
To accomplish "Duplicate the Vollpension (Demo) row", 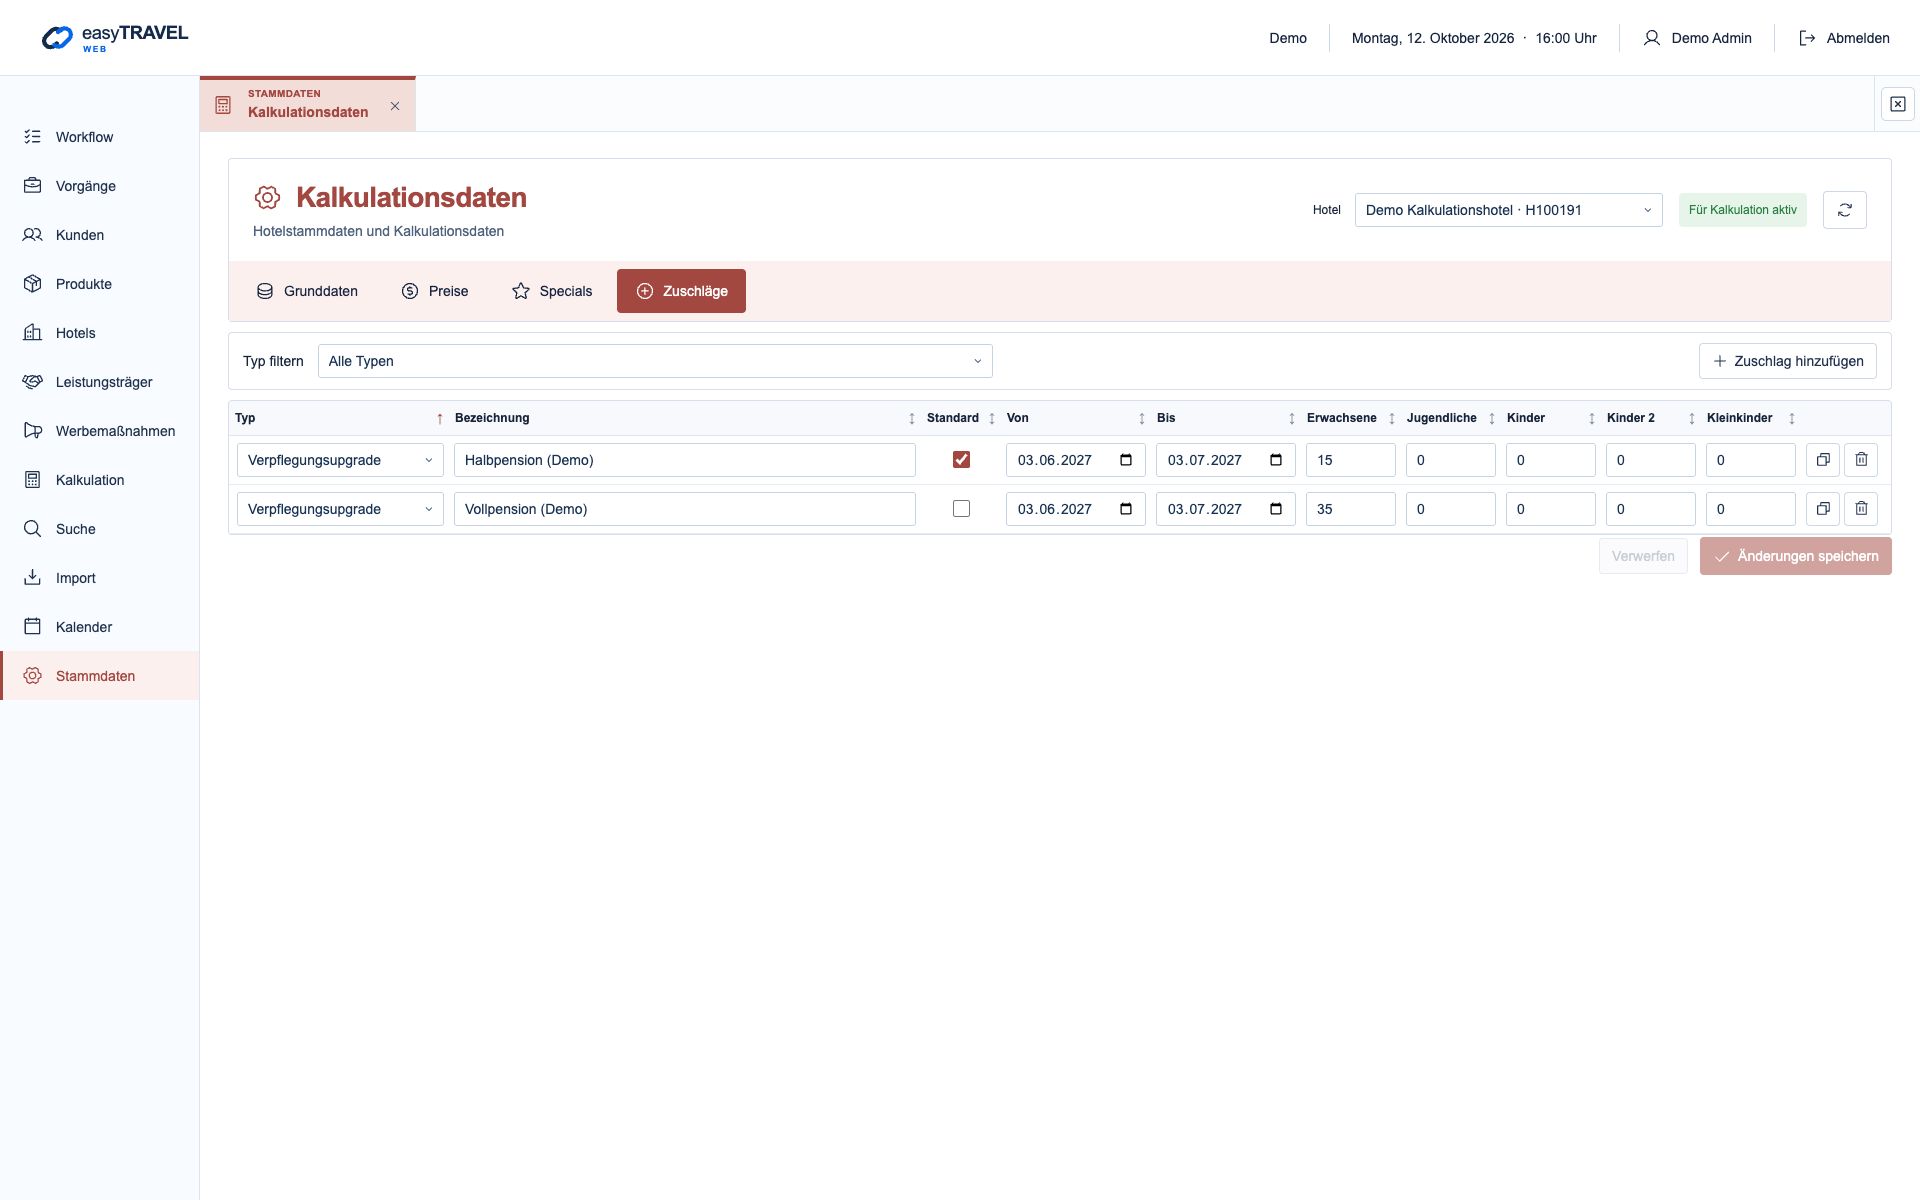I will (1823, 509).
